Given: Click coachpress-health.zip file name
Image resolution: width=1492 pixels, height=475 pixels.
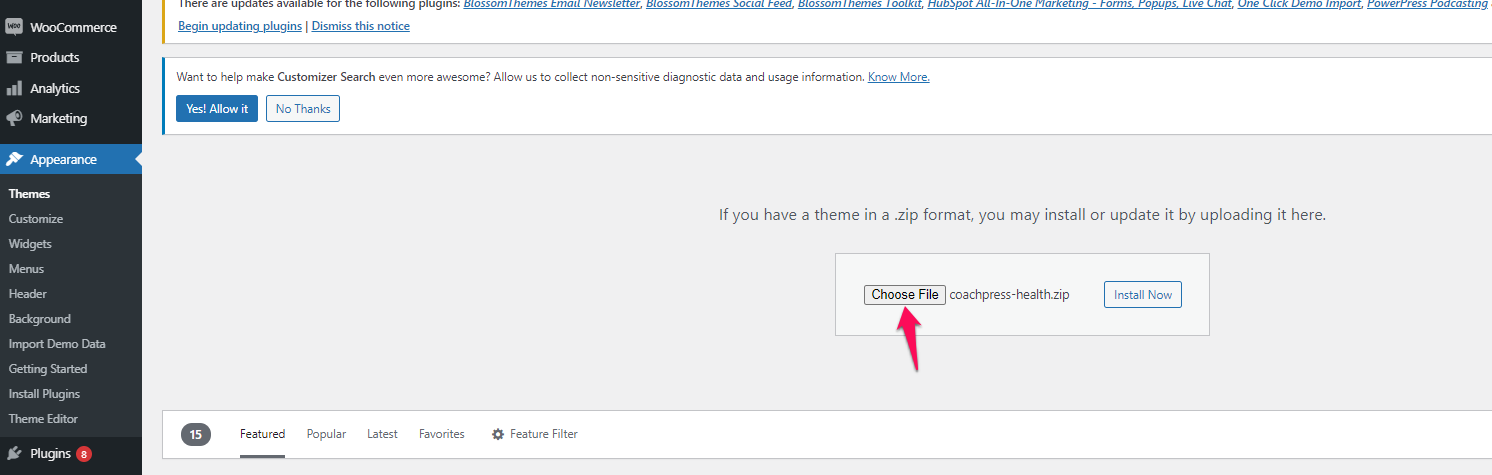Looking at the screenshot, I should pyautogui.click(x=1010, y=295).
